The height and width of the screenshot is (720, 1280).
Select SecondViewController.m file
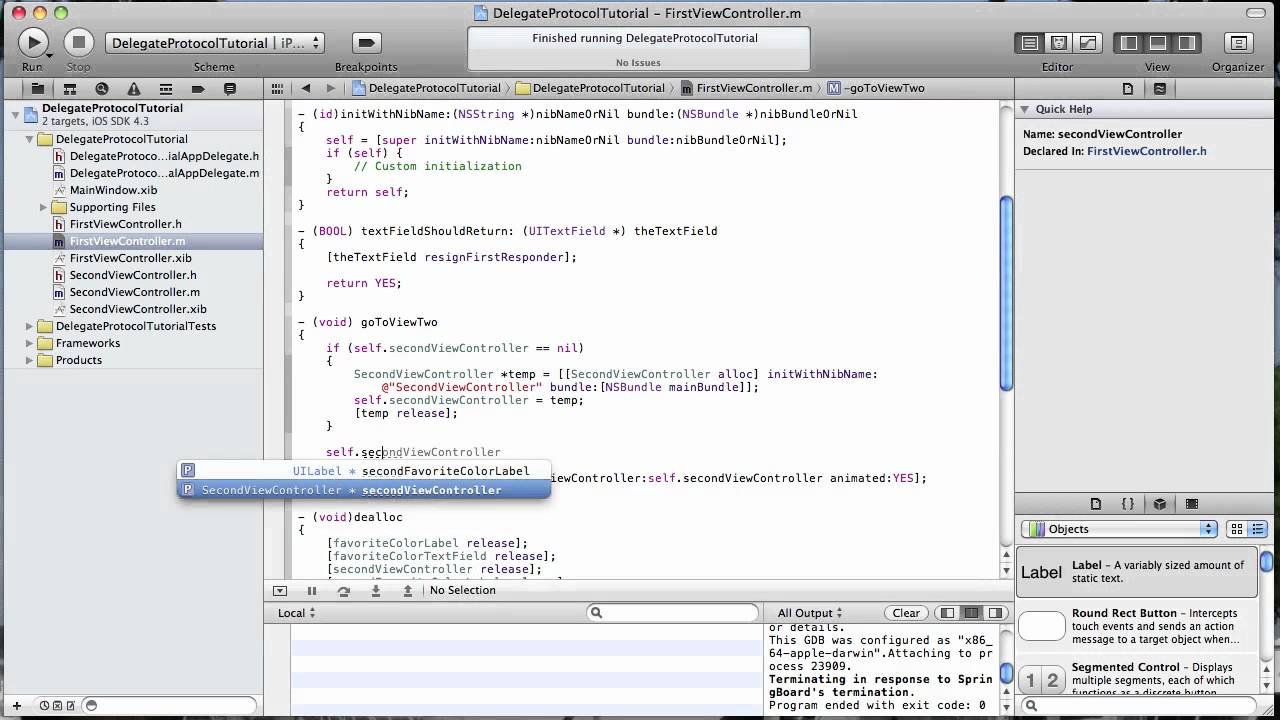click(x=134, y=292)
